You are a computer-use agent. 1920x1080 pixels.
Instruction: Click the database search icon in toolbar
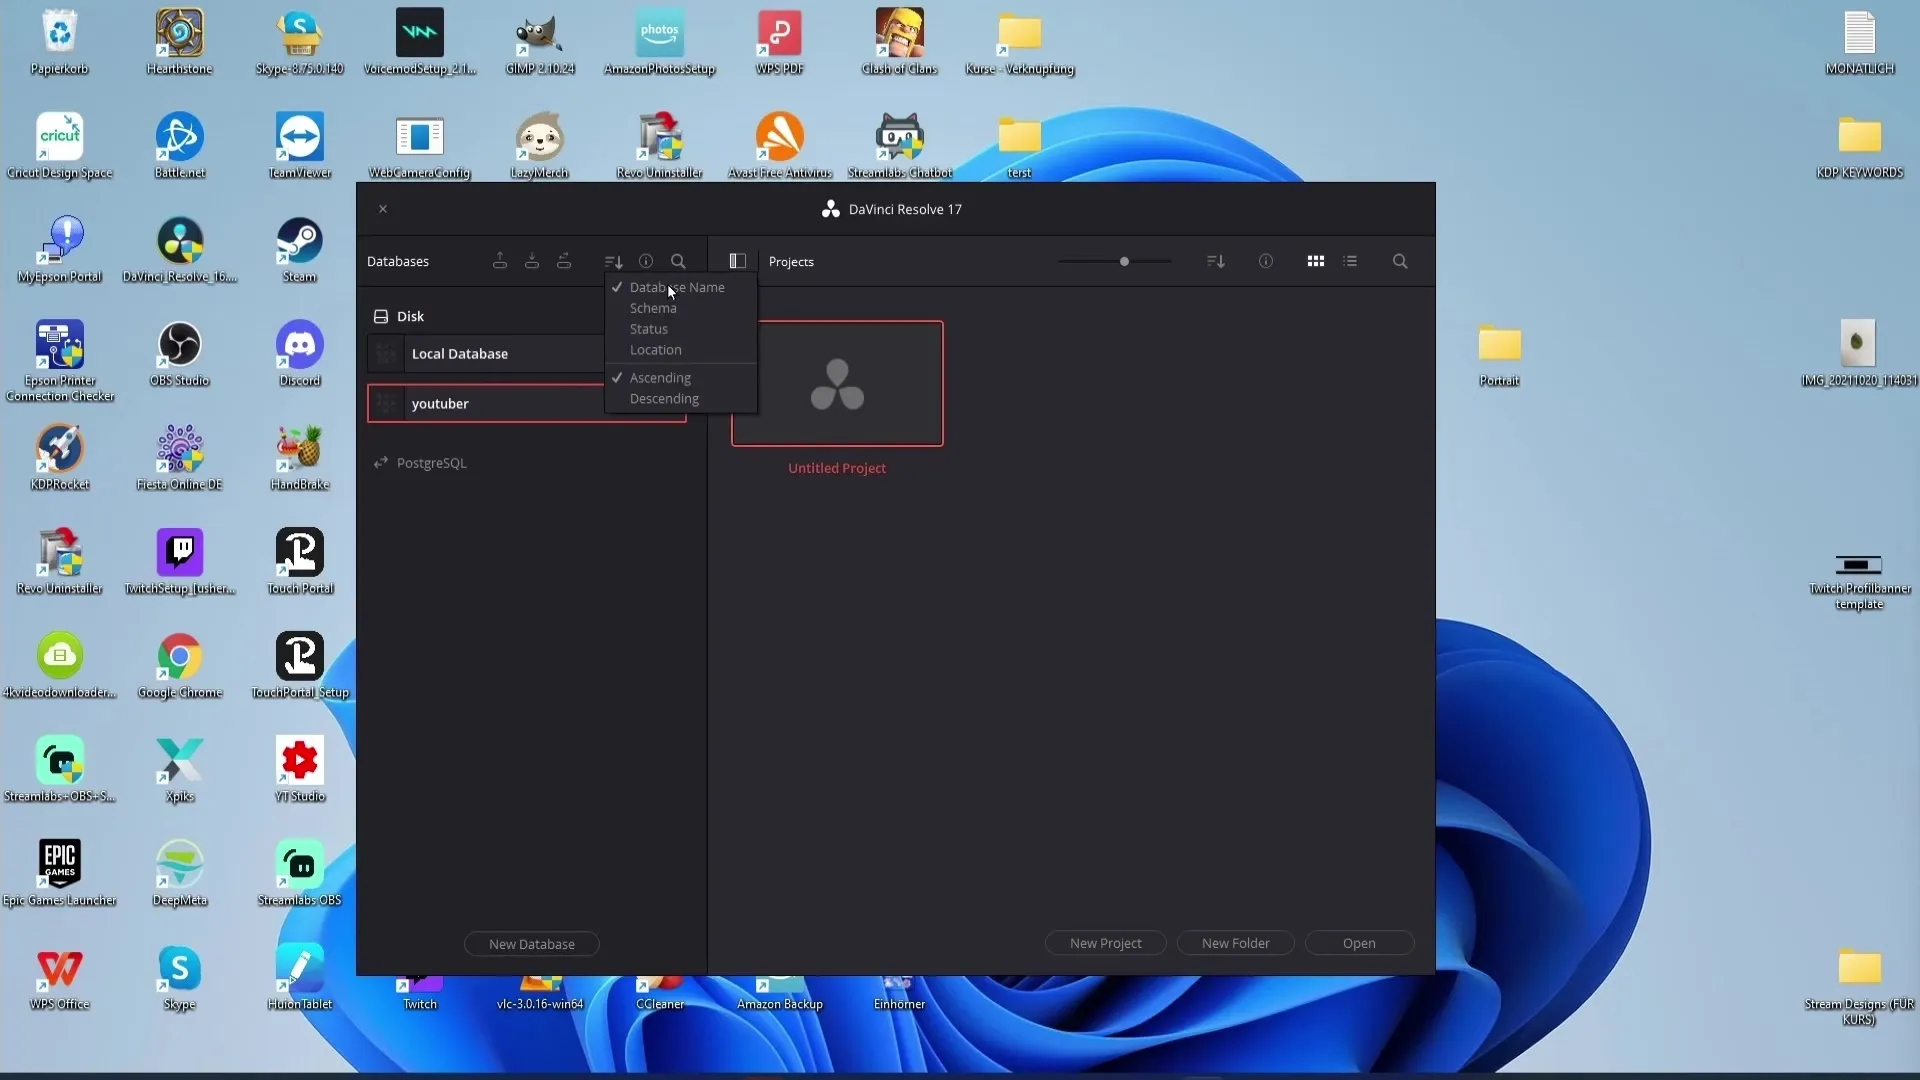pyautogui.click(x=678, y=261)
